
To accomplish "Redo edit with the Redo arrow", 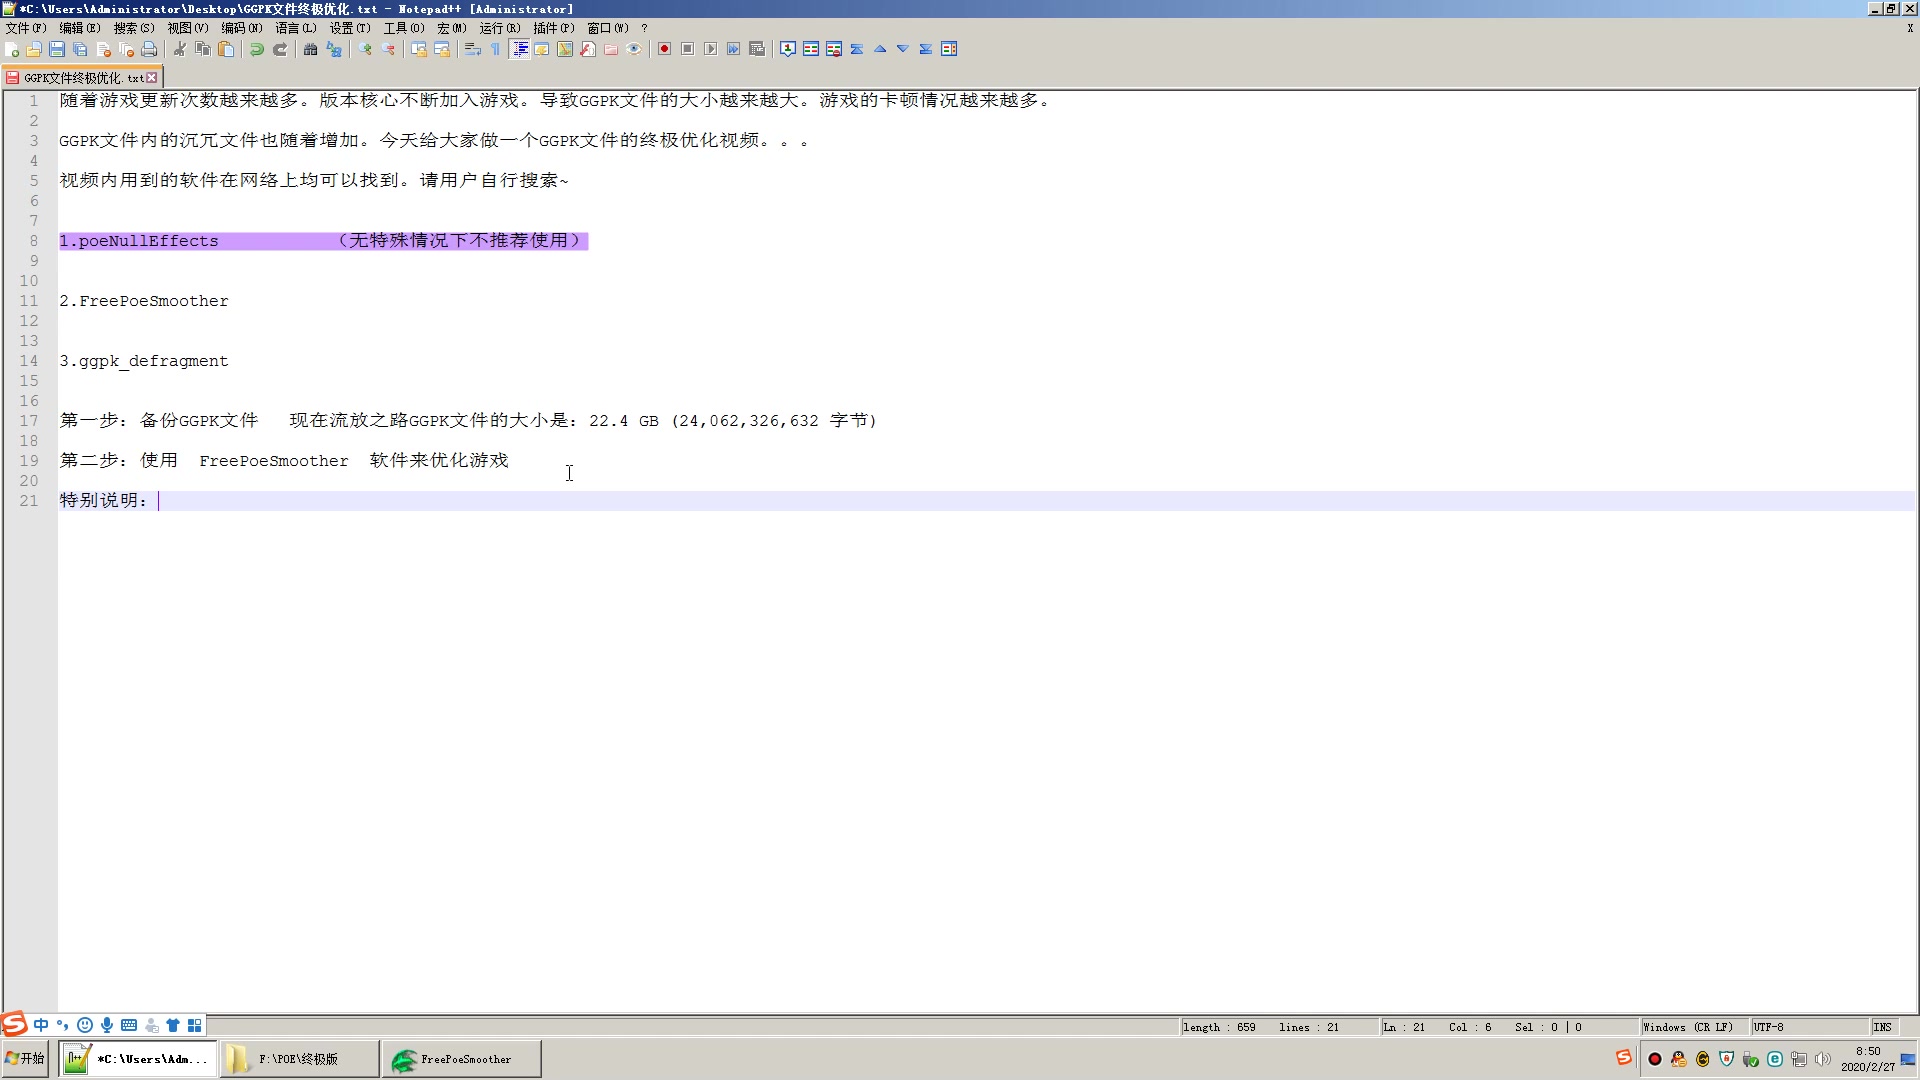I will coord(280,49).
